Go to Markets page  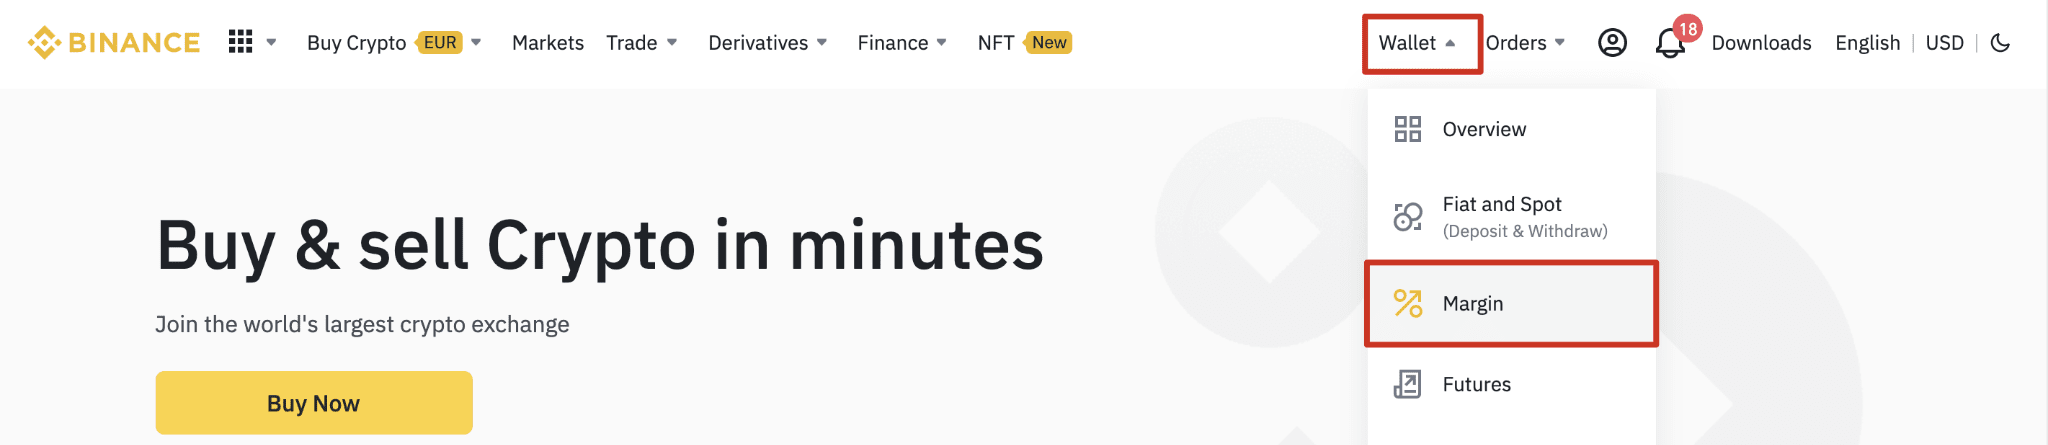pyautogui.click(x=548, y=43)
